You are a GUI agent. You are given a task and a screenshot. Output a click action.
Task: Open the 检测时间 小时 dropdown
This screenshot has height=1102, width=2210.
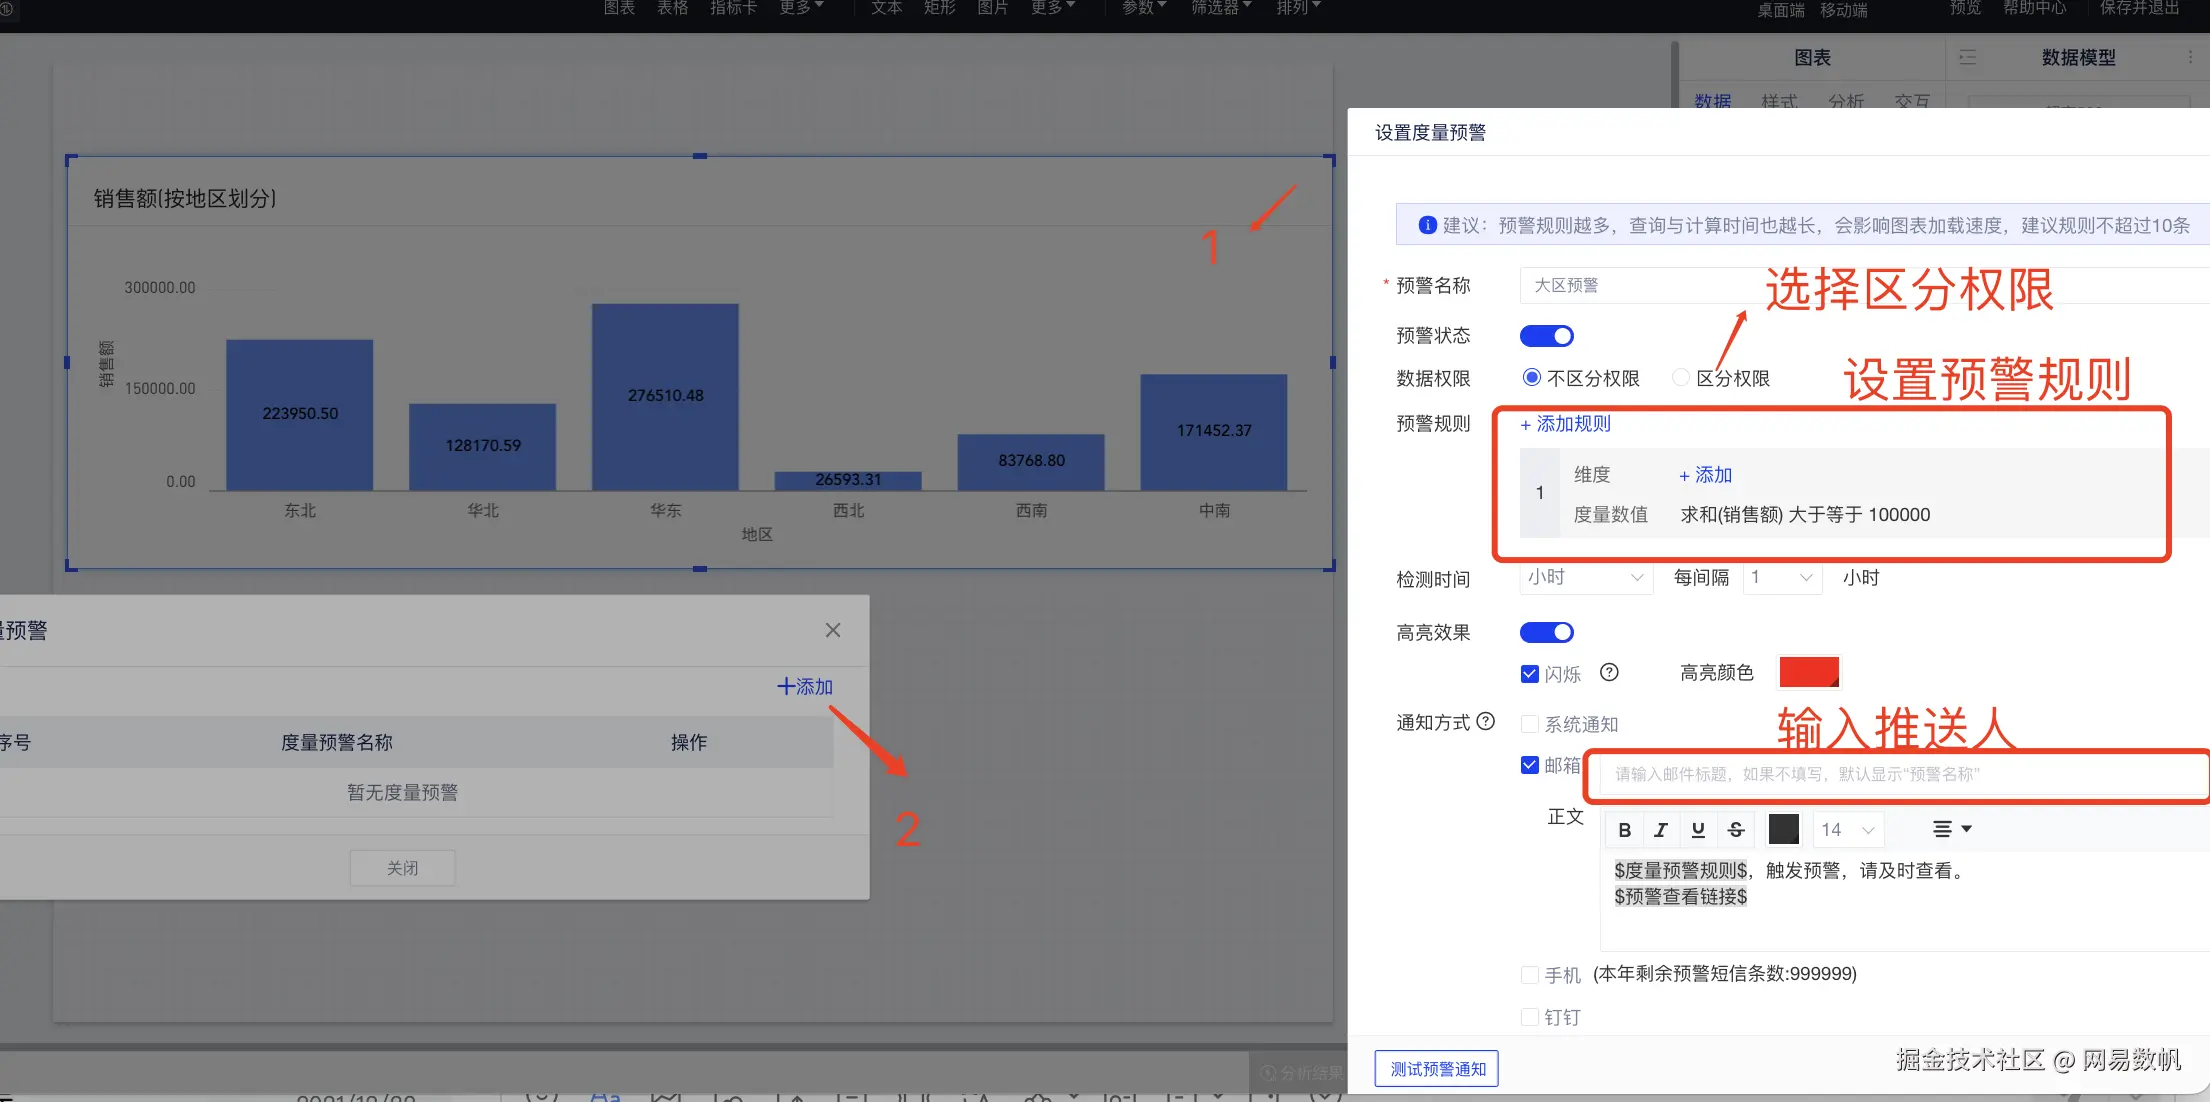pyautogui.click(x=1585, y=578)
